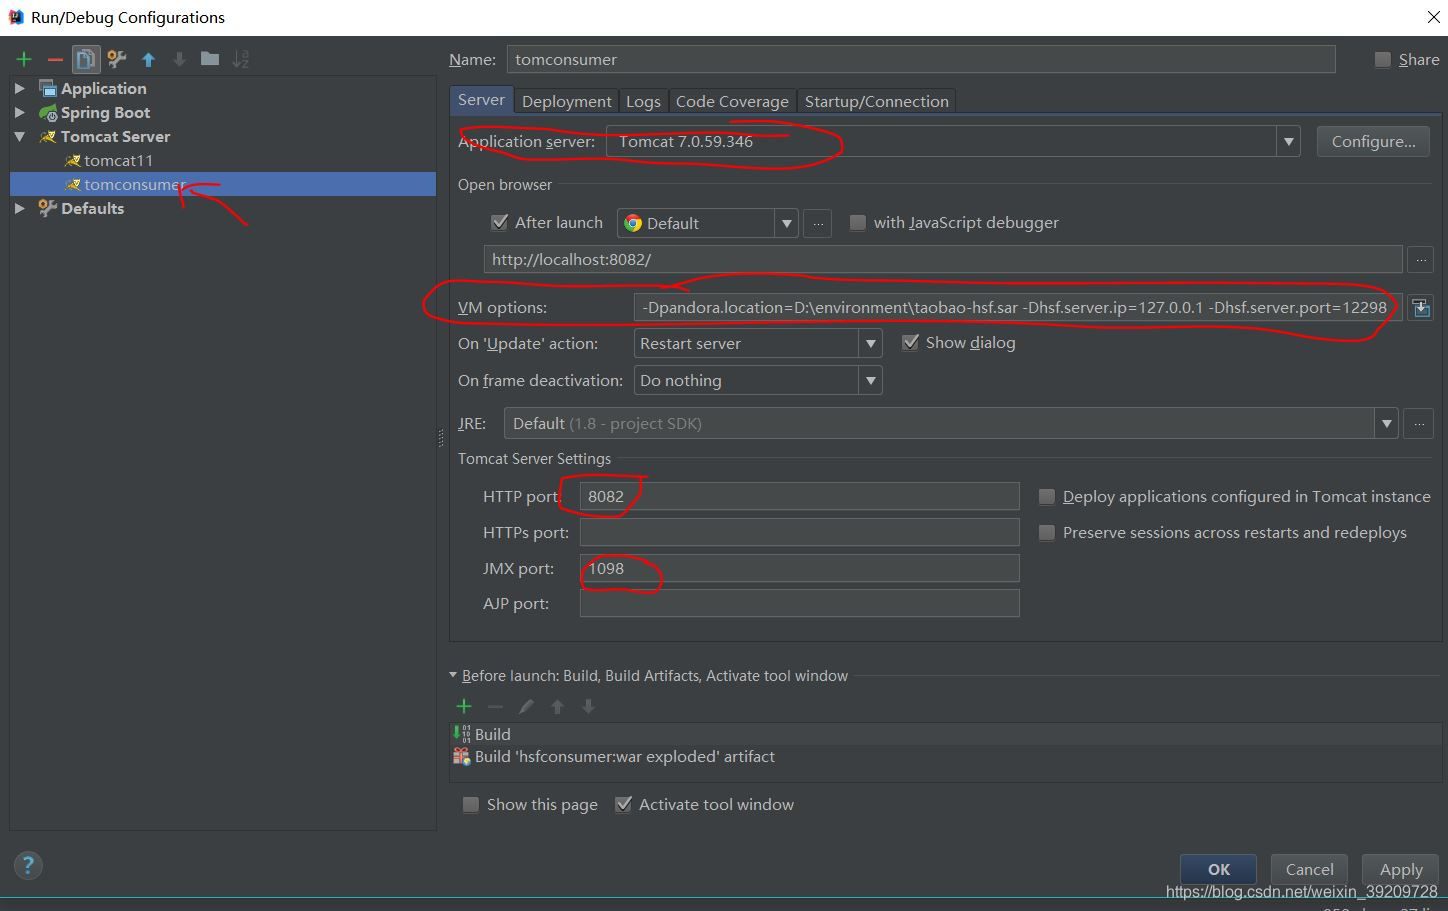The width and height of the screenshot is (1448, 911).
Task: Toggle the Share checkbox
Action: (1383, 60)
